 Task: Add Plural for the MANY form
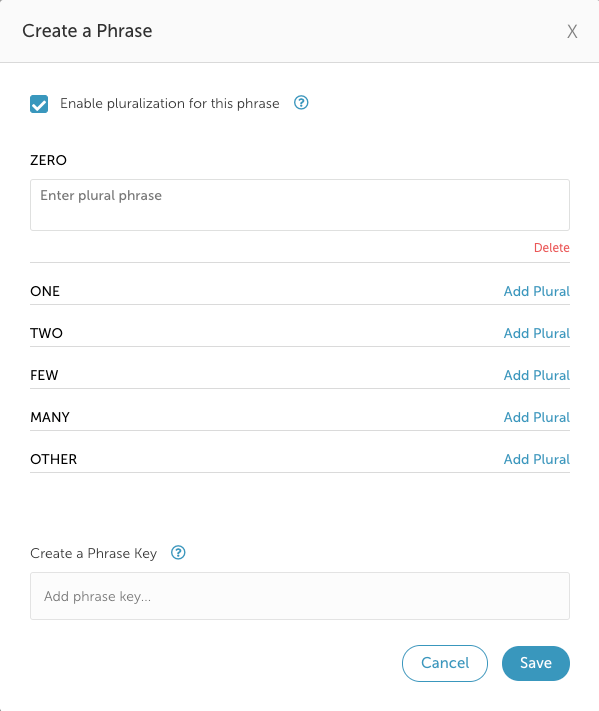pos(536,417)
